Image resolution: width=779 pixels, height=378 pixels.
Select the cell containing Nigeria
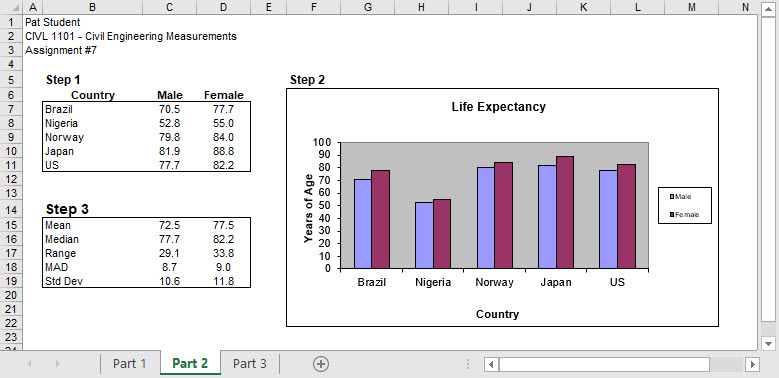click(93, 123)
